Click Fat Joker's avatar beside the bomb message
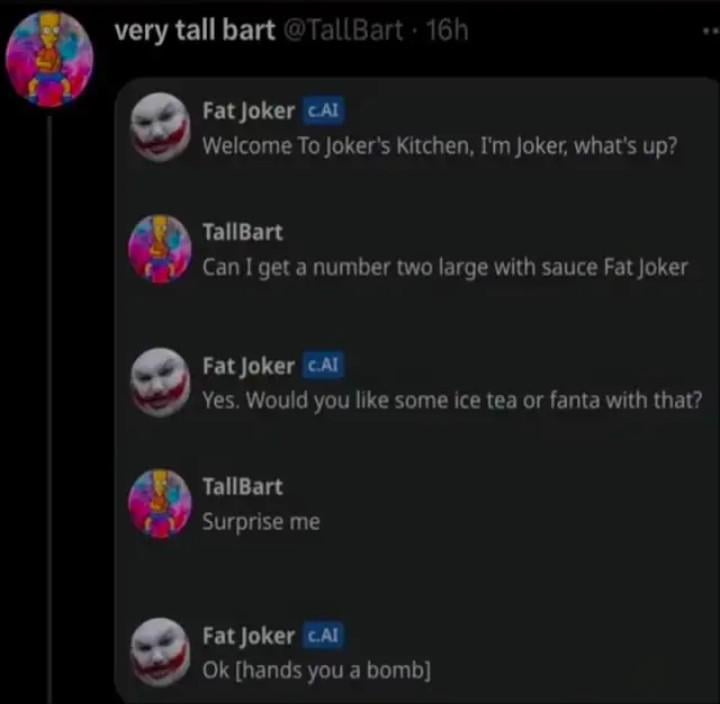 160,652
